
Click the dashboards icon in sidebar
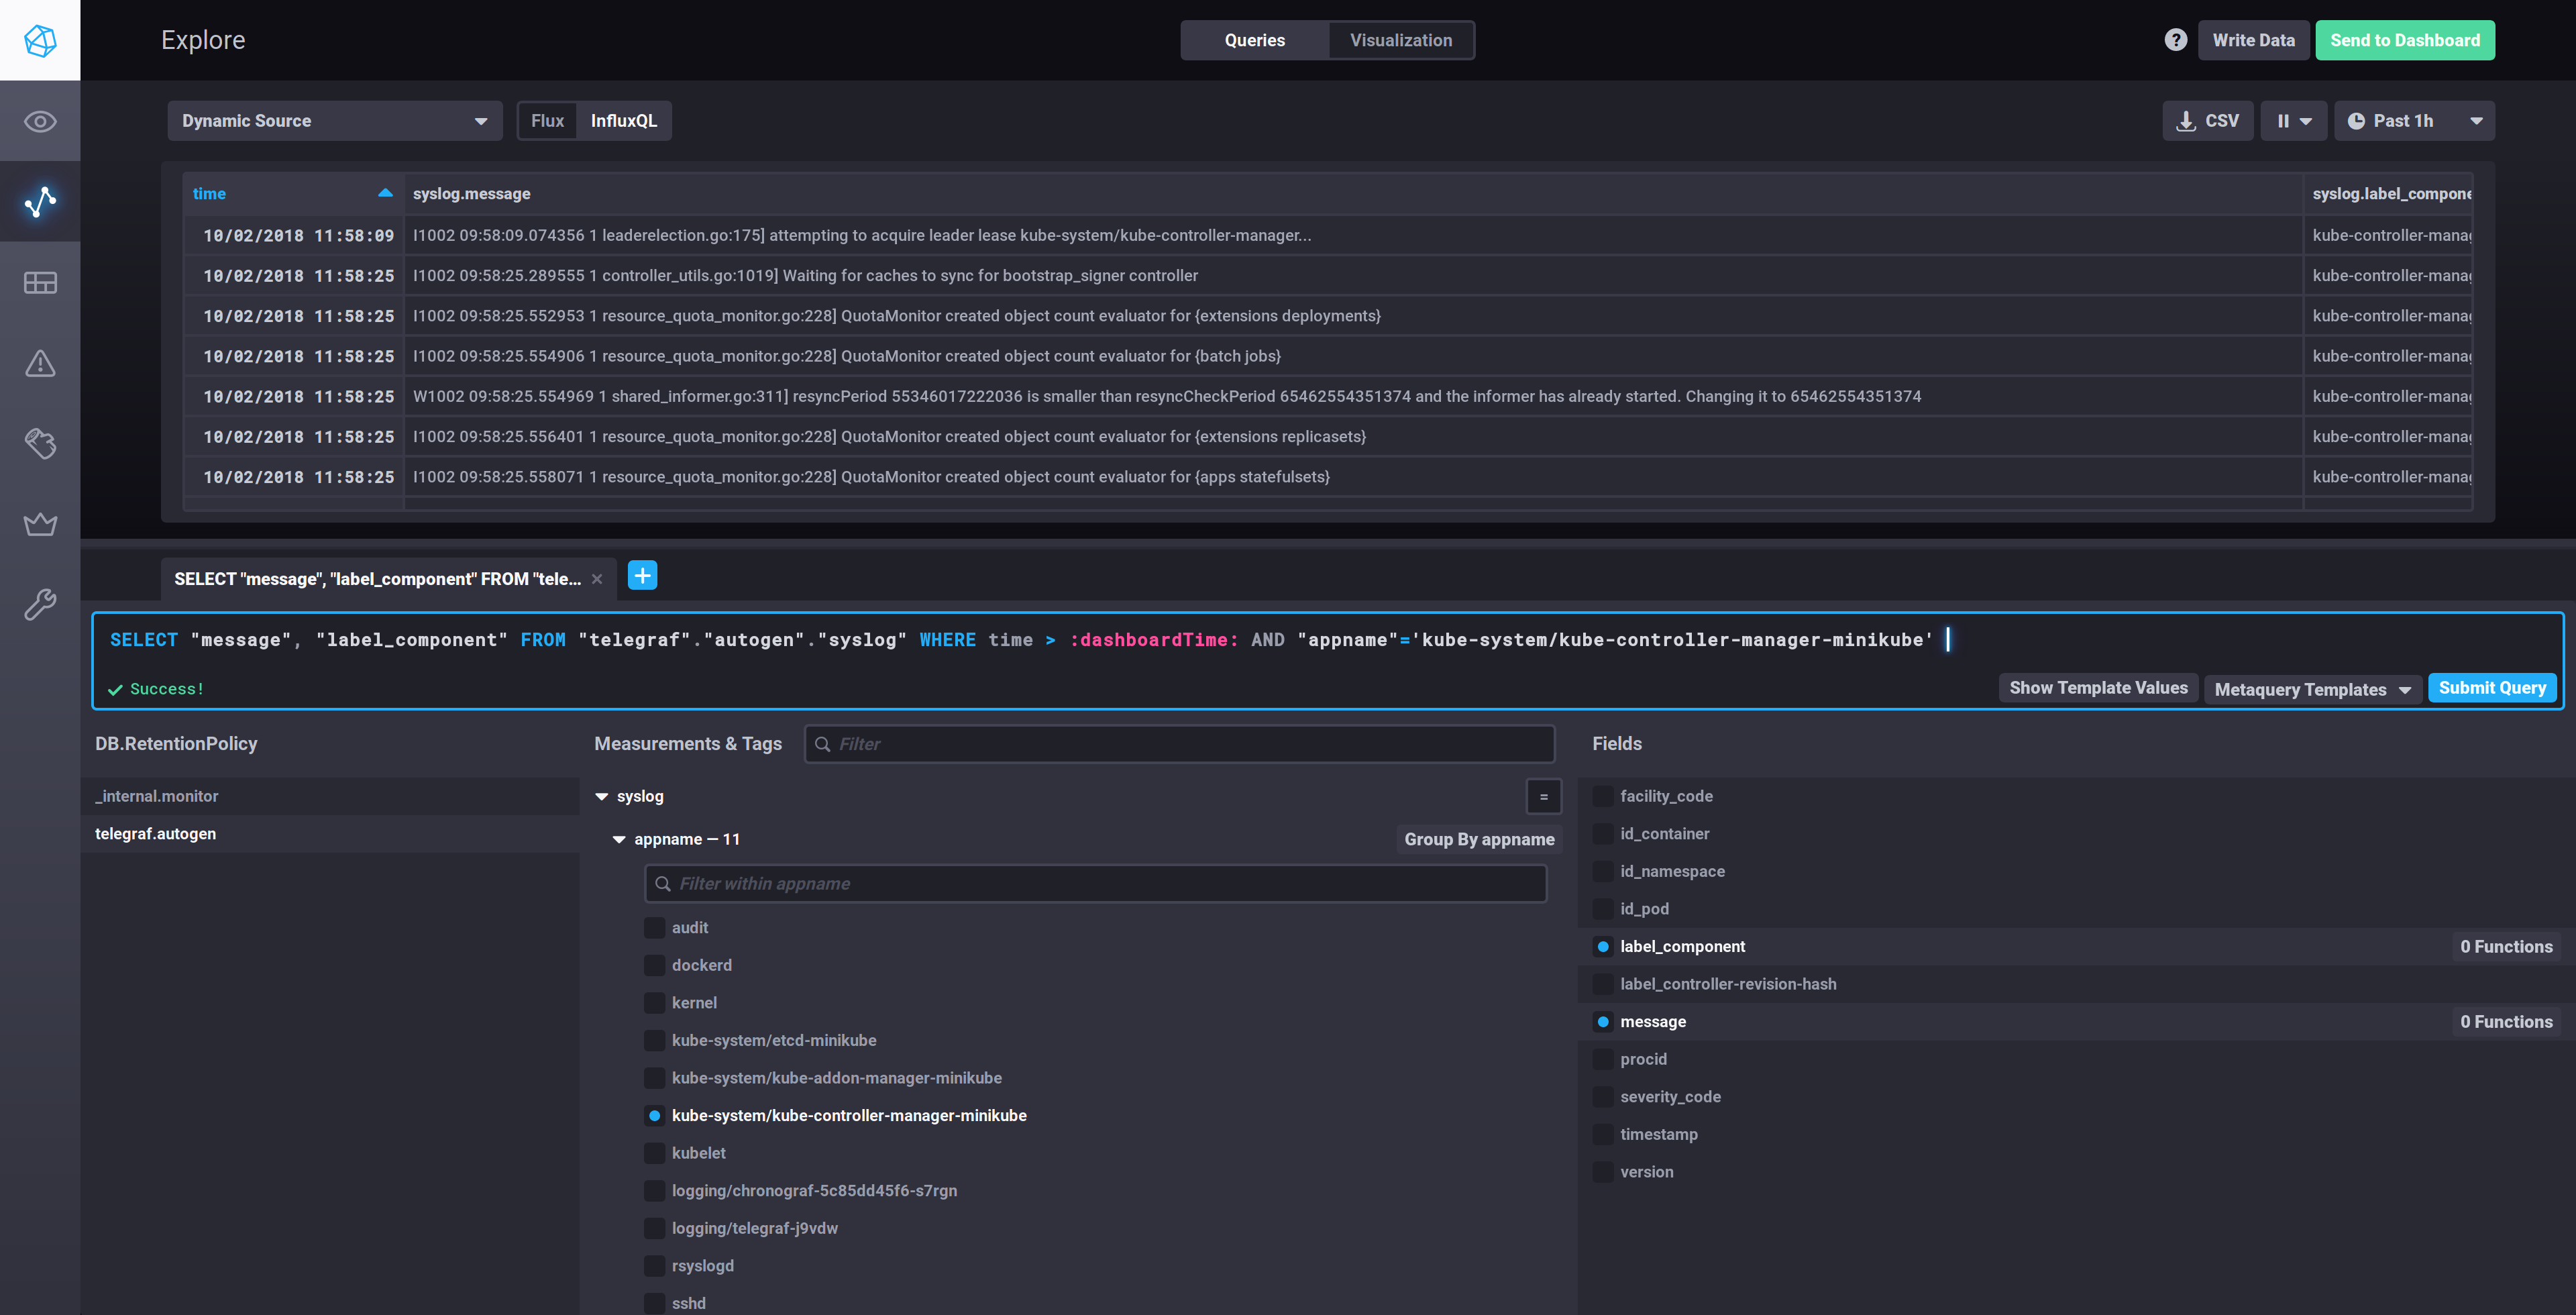(40, 280)
